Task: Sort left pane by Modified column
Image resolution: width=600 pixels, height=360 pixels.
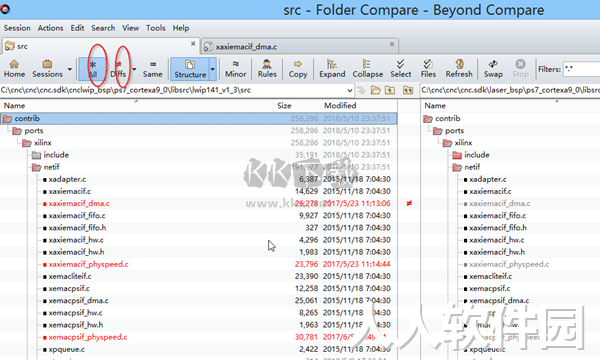Action: coord(359,106)
